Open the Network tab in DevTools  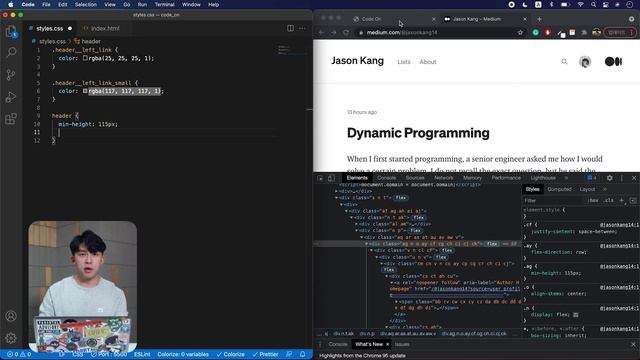point(444,178)
